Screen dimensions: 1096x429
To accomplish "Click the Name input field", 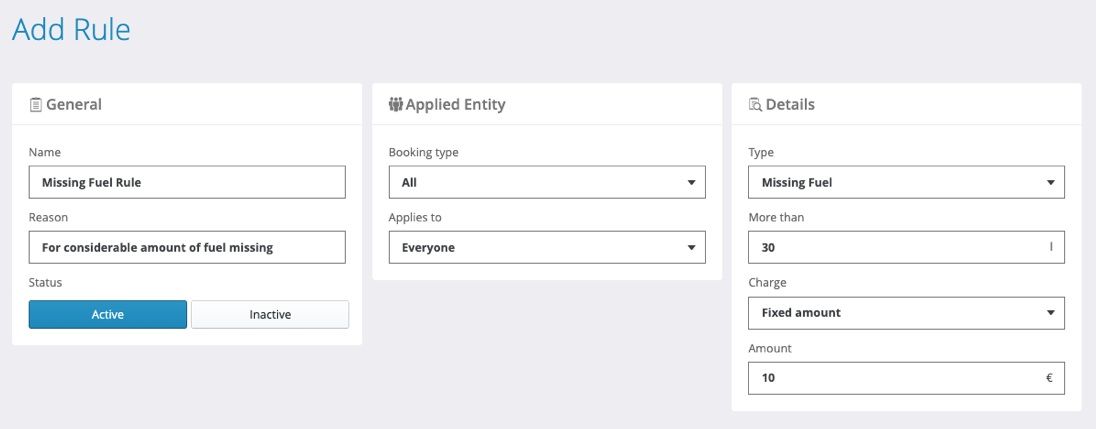I will (x=187, y=182).
